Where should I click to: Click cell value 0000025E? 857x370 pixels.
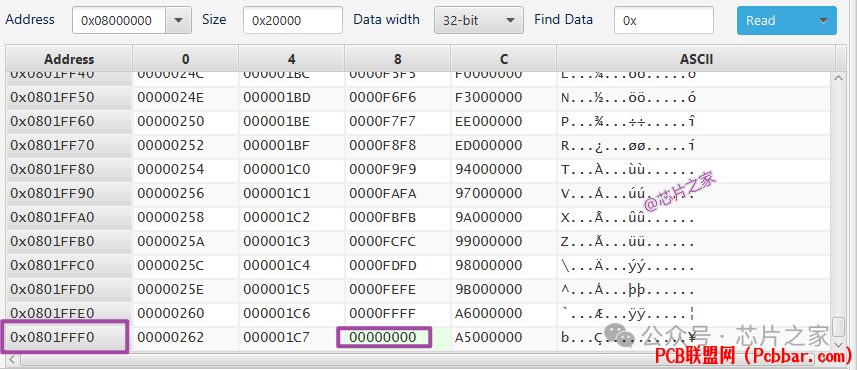point(171,290)
